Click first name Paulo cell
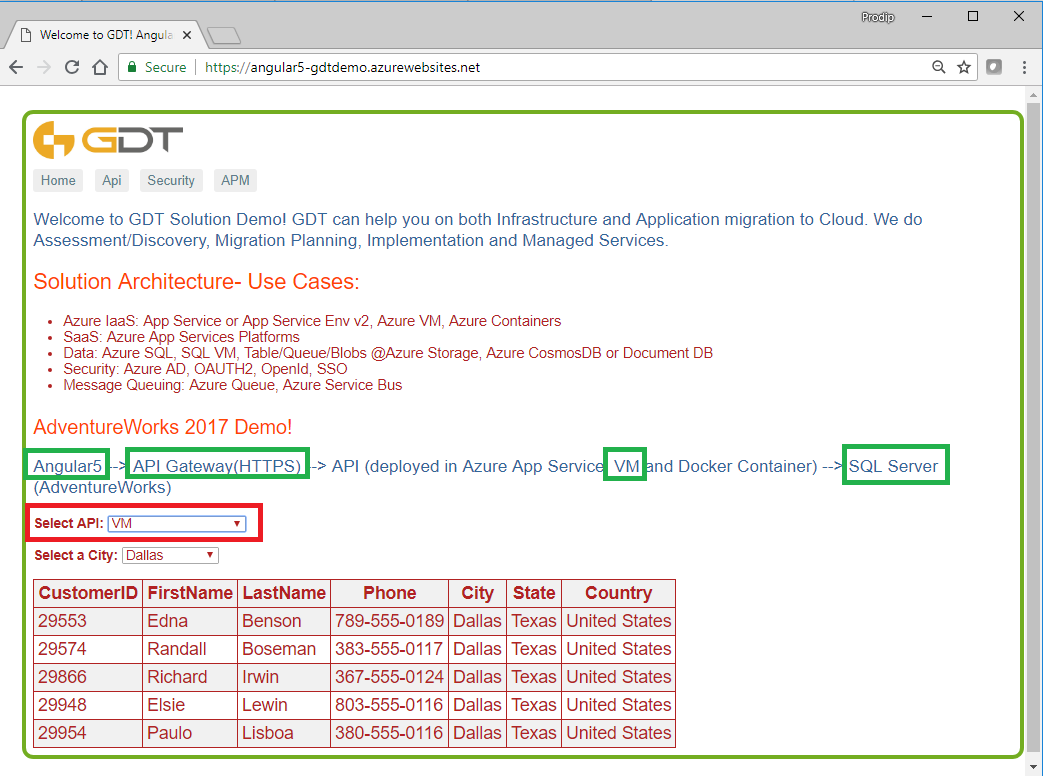Viewport: 1043px width, 776px height. 190,733
